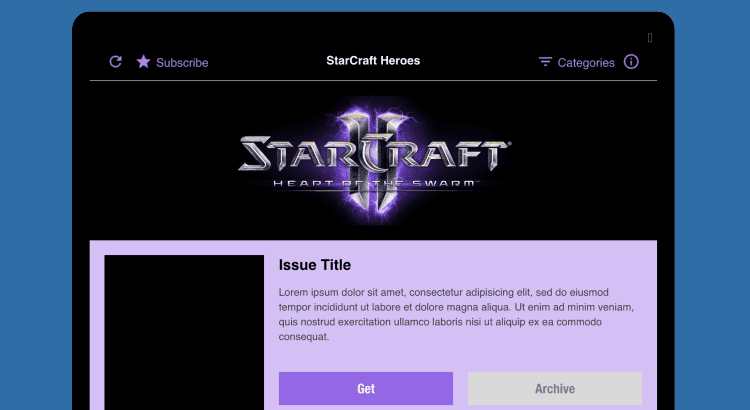The image size is (750, 410).
Task: Open the Subscribe link
Action: point(182,63)
